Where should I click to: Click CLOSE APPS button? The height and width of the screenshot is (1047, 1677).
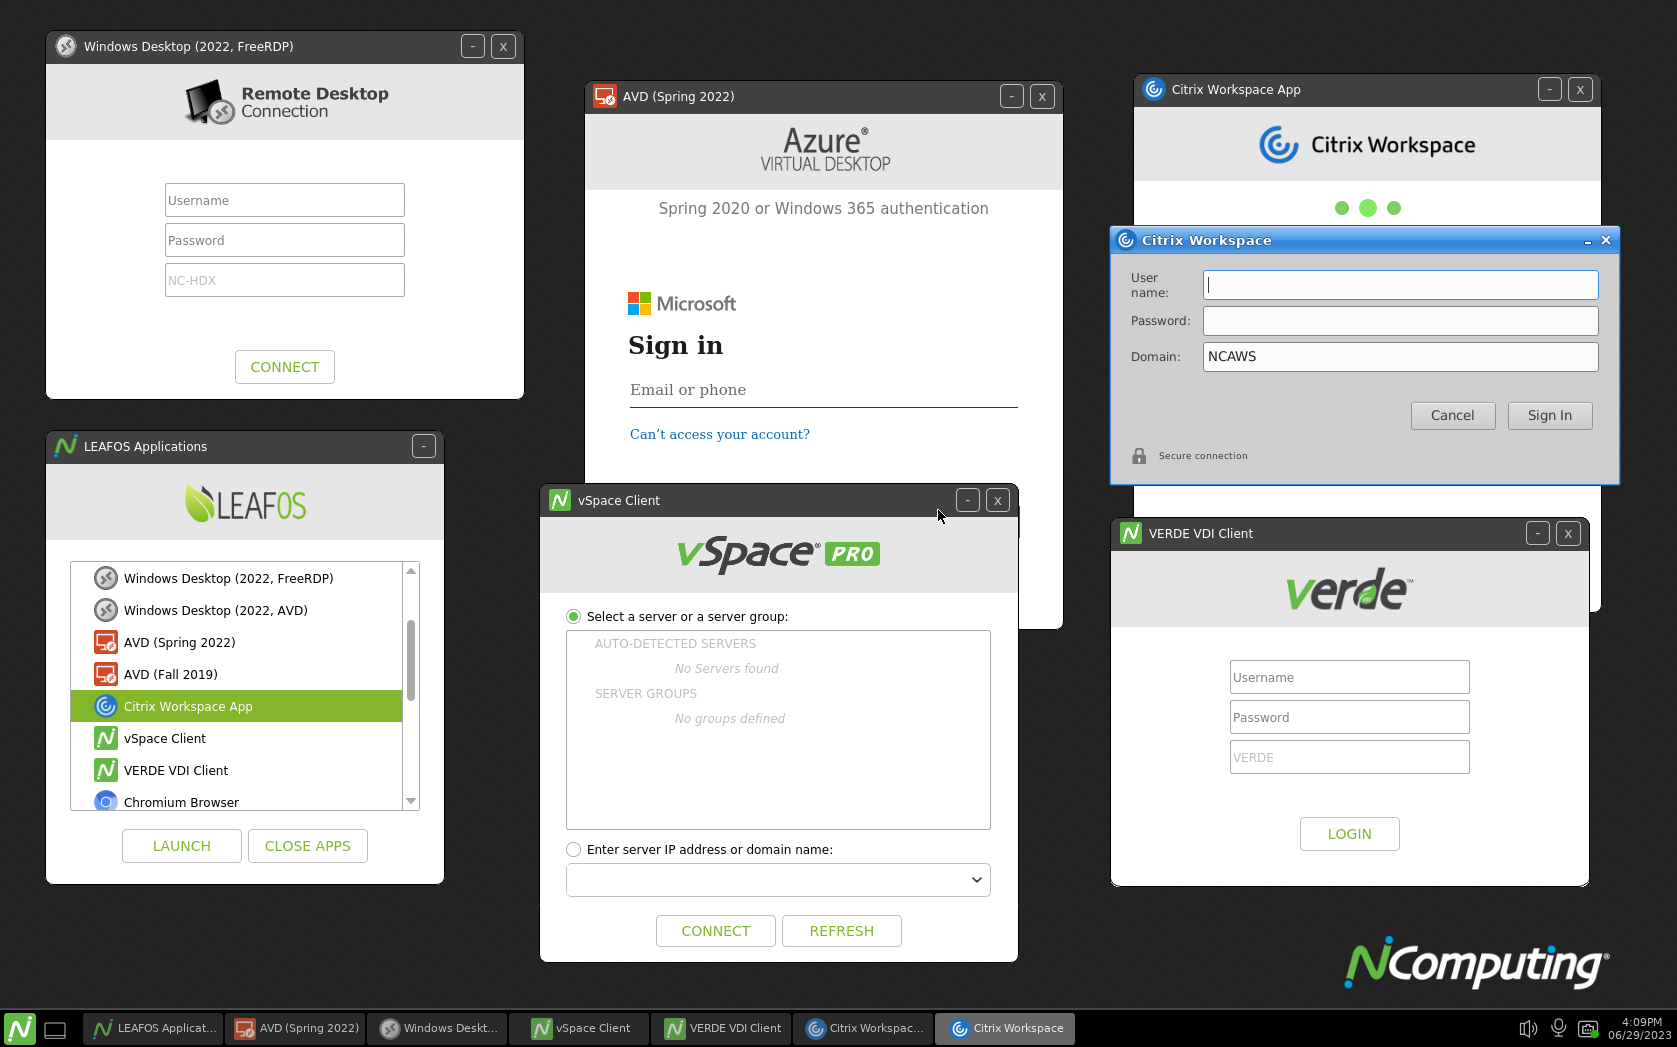coord(308,846)
